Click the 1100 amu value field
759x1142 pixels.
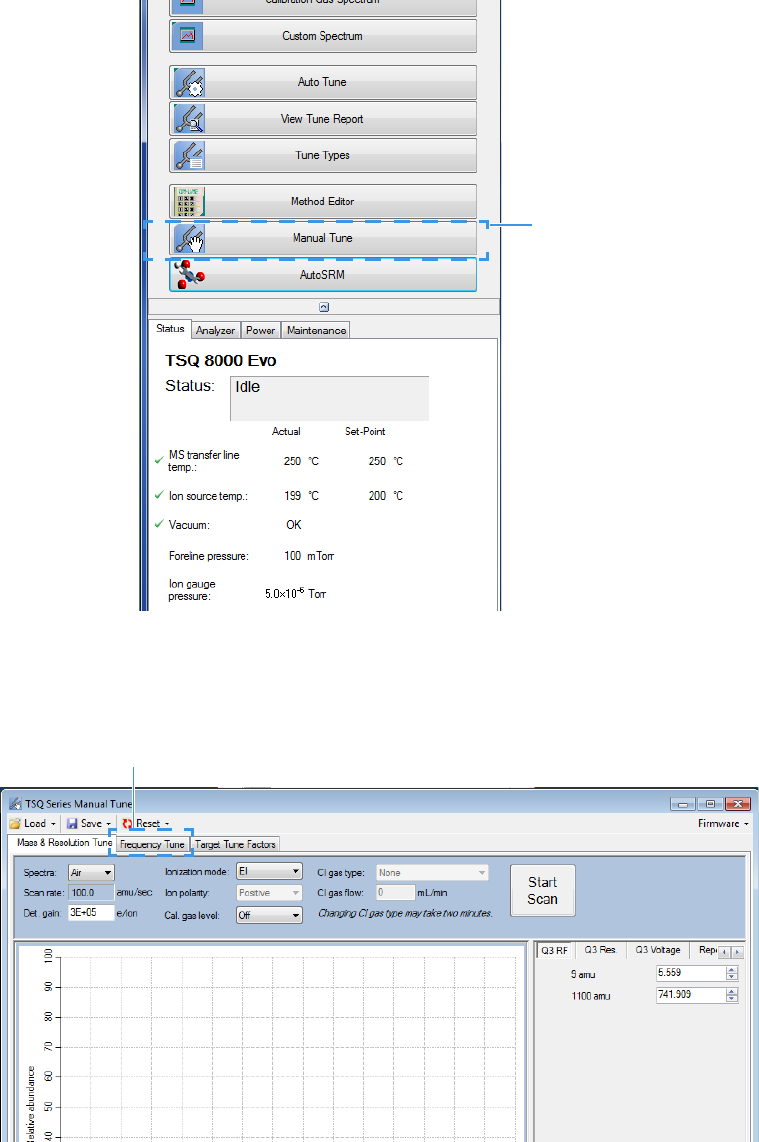coord(691,995)
